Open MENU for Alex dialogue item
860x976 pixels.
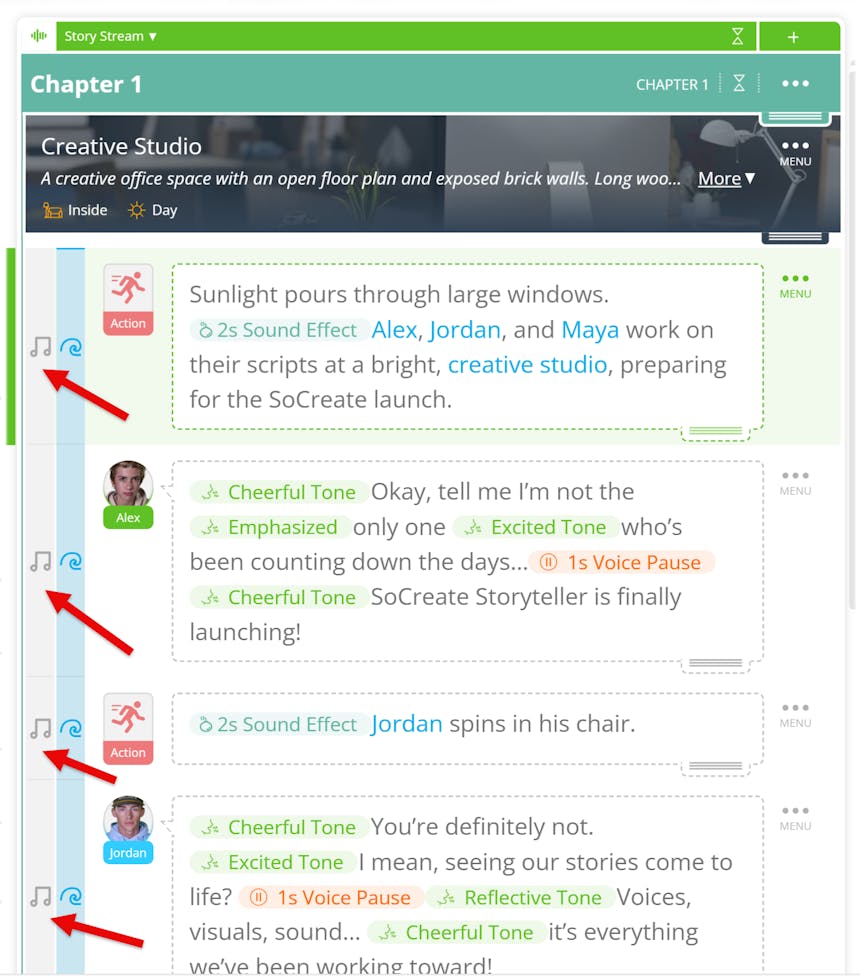click(795, 483)
